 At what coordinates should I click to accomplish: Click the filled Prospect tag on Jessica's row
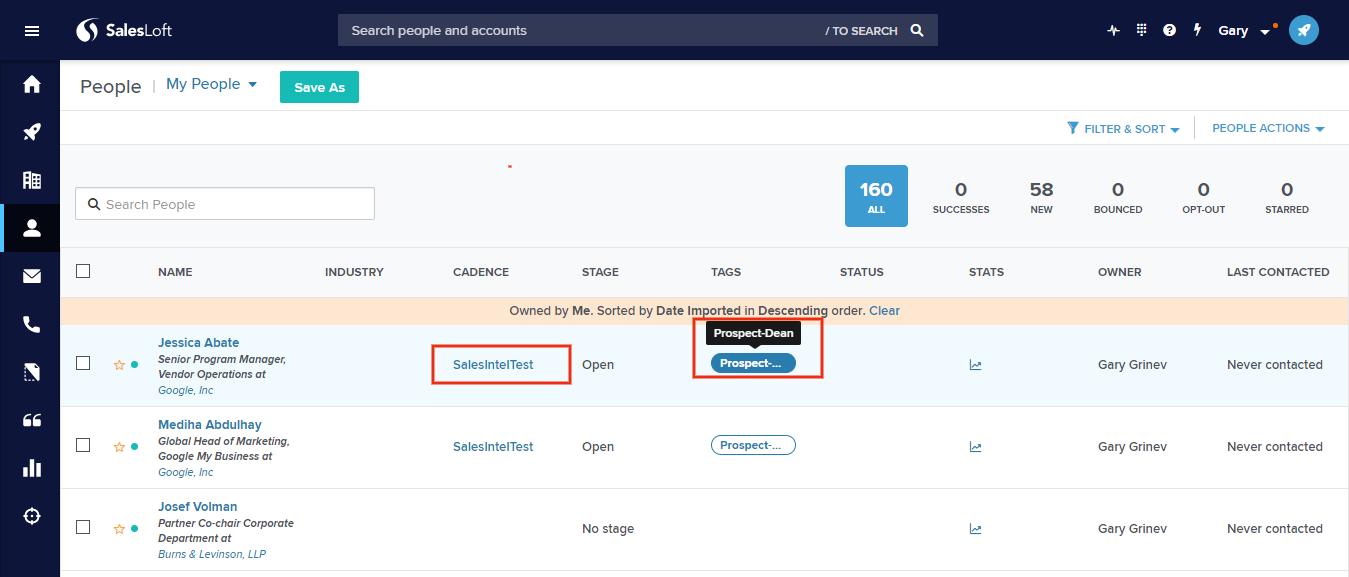tap(753, 363)
